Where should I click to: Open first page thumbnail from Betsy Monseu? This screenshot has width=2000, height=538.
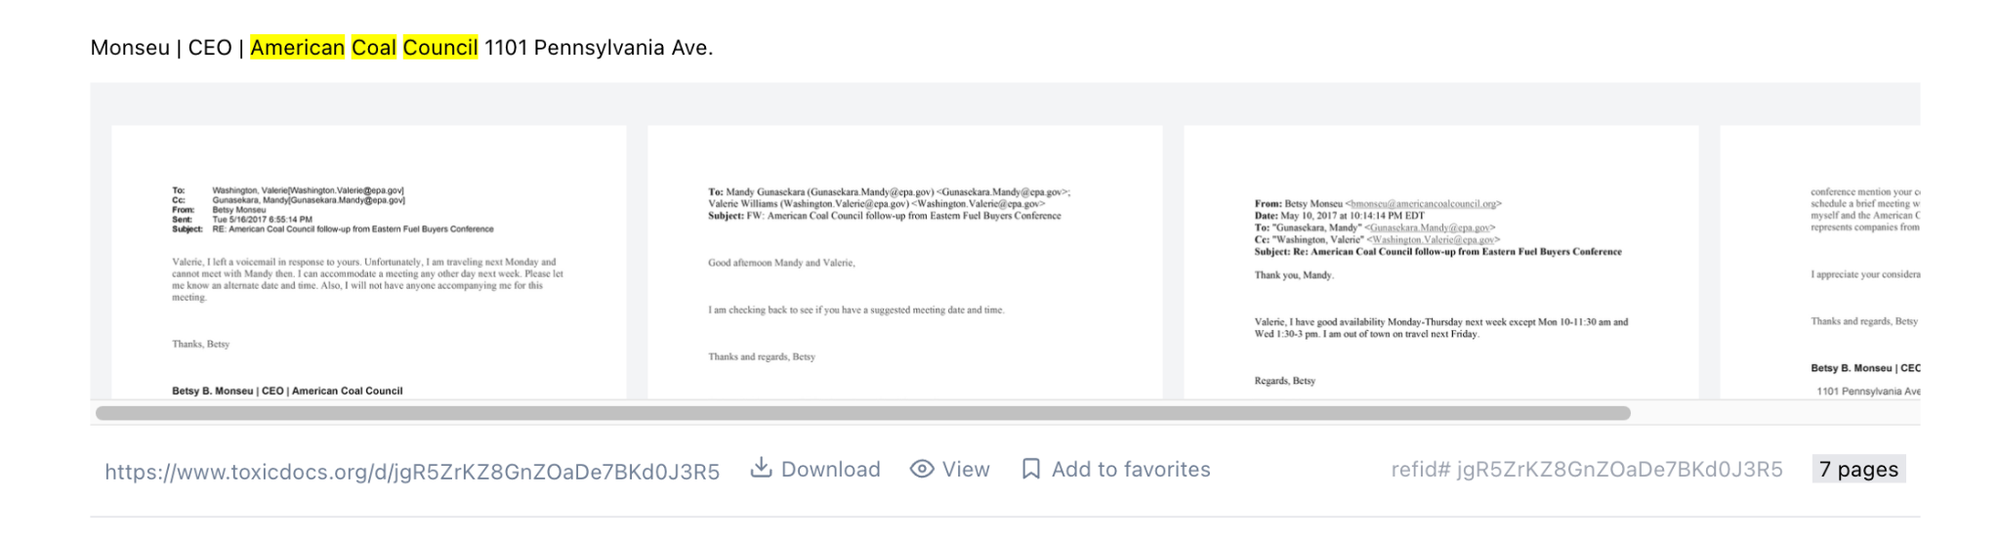tap(369, 262)
